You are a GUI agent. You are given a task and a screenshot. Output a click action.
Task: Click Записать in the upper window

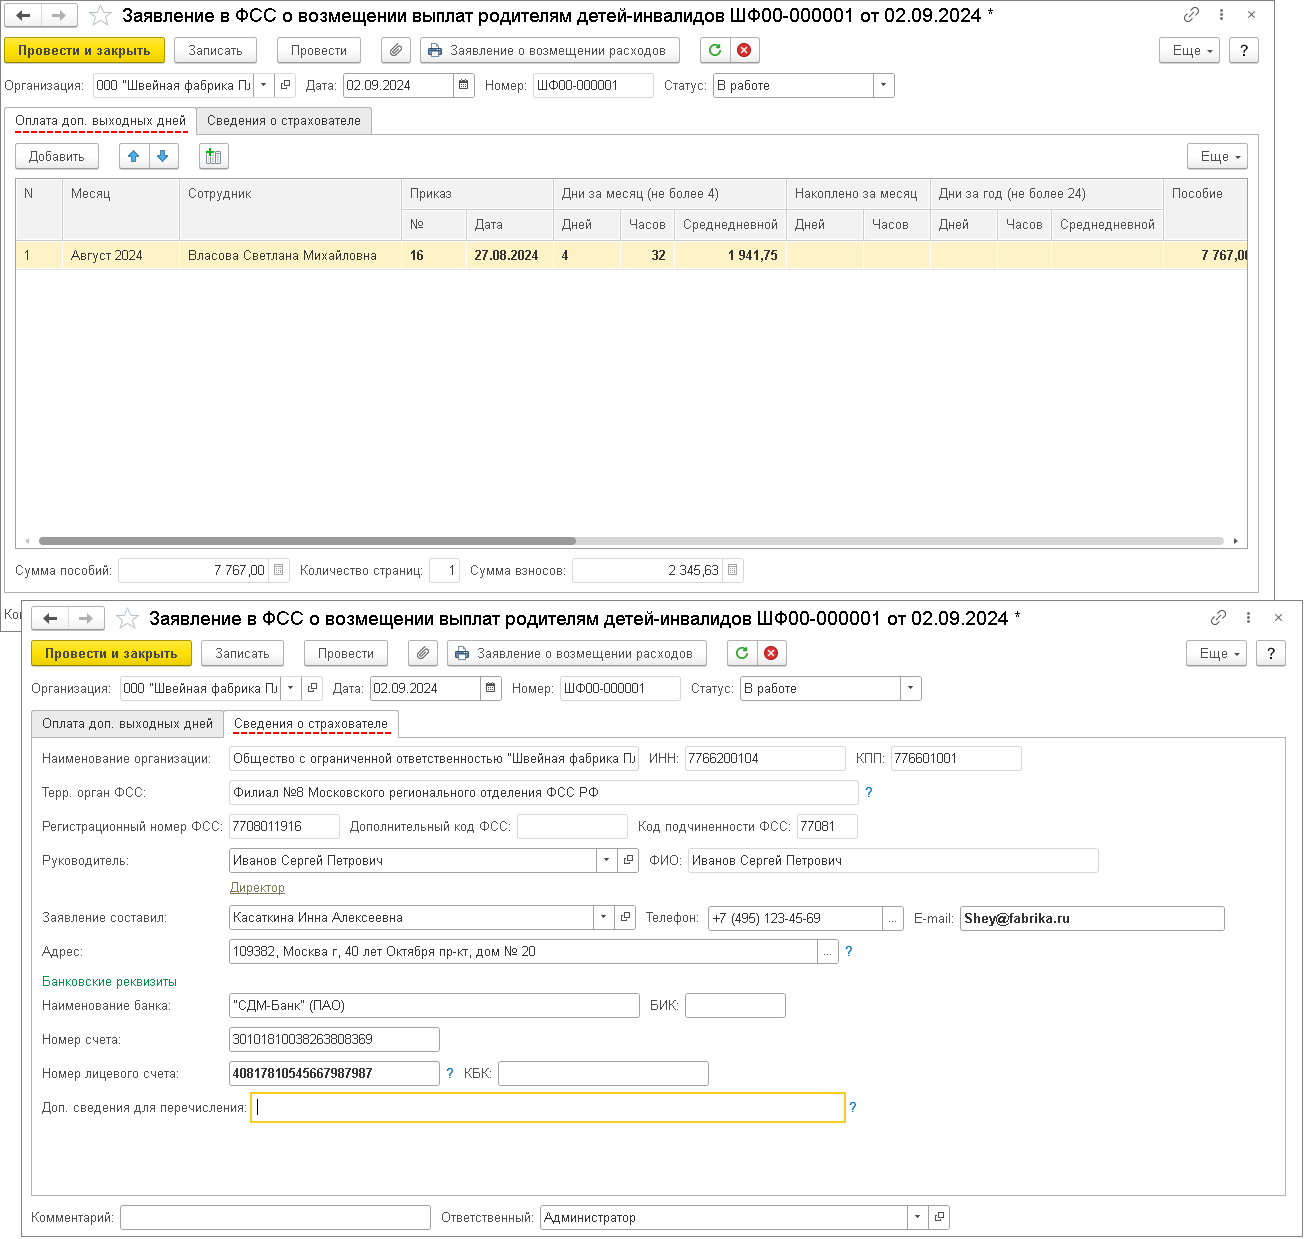215,50
